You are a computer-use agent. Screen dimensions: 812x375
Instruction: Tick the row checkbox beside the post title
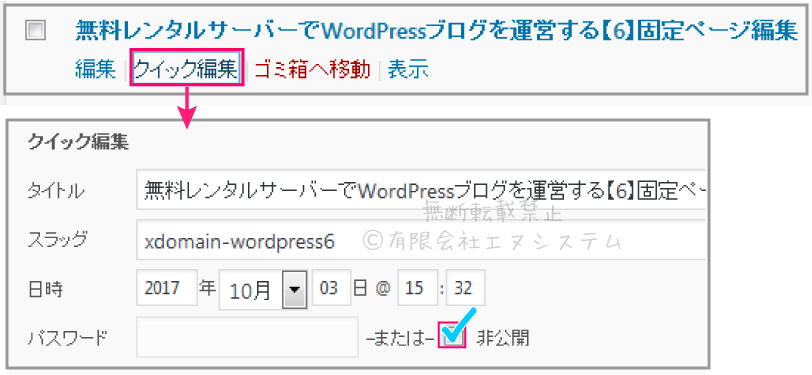[35, 31]
